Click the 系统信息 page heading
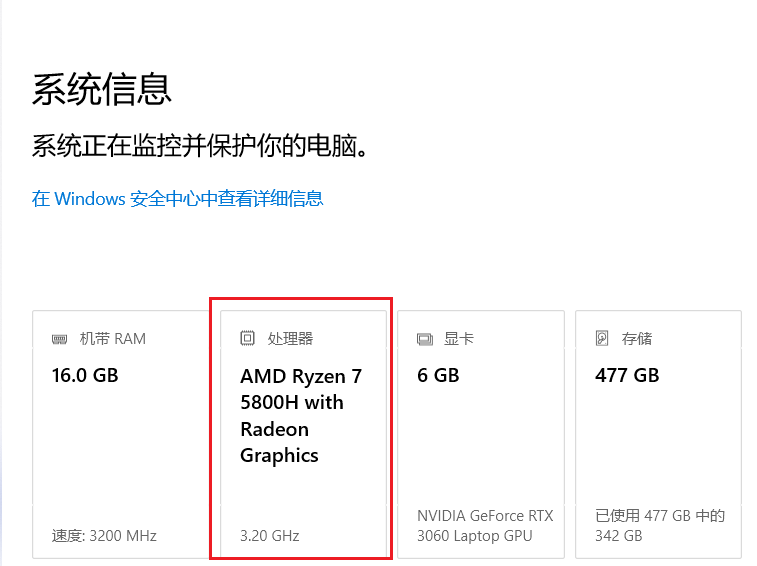757x566 pixels. pyautogui.click(x=102, y=89)
